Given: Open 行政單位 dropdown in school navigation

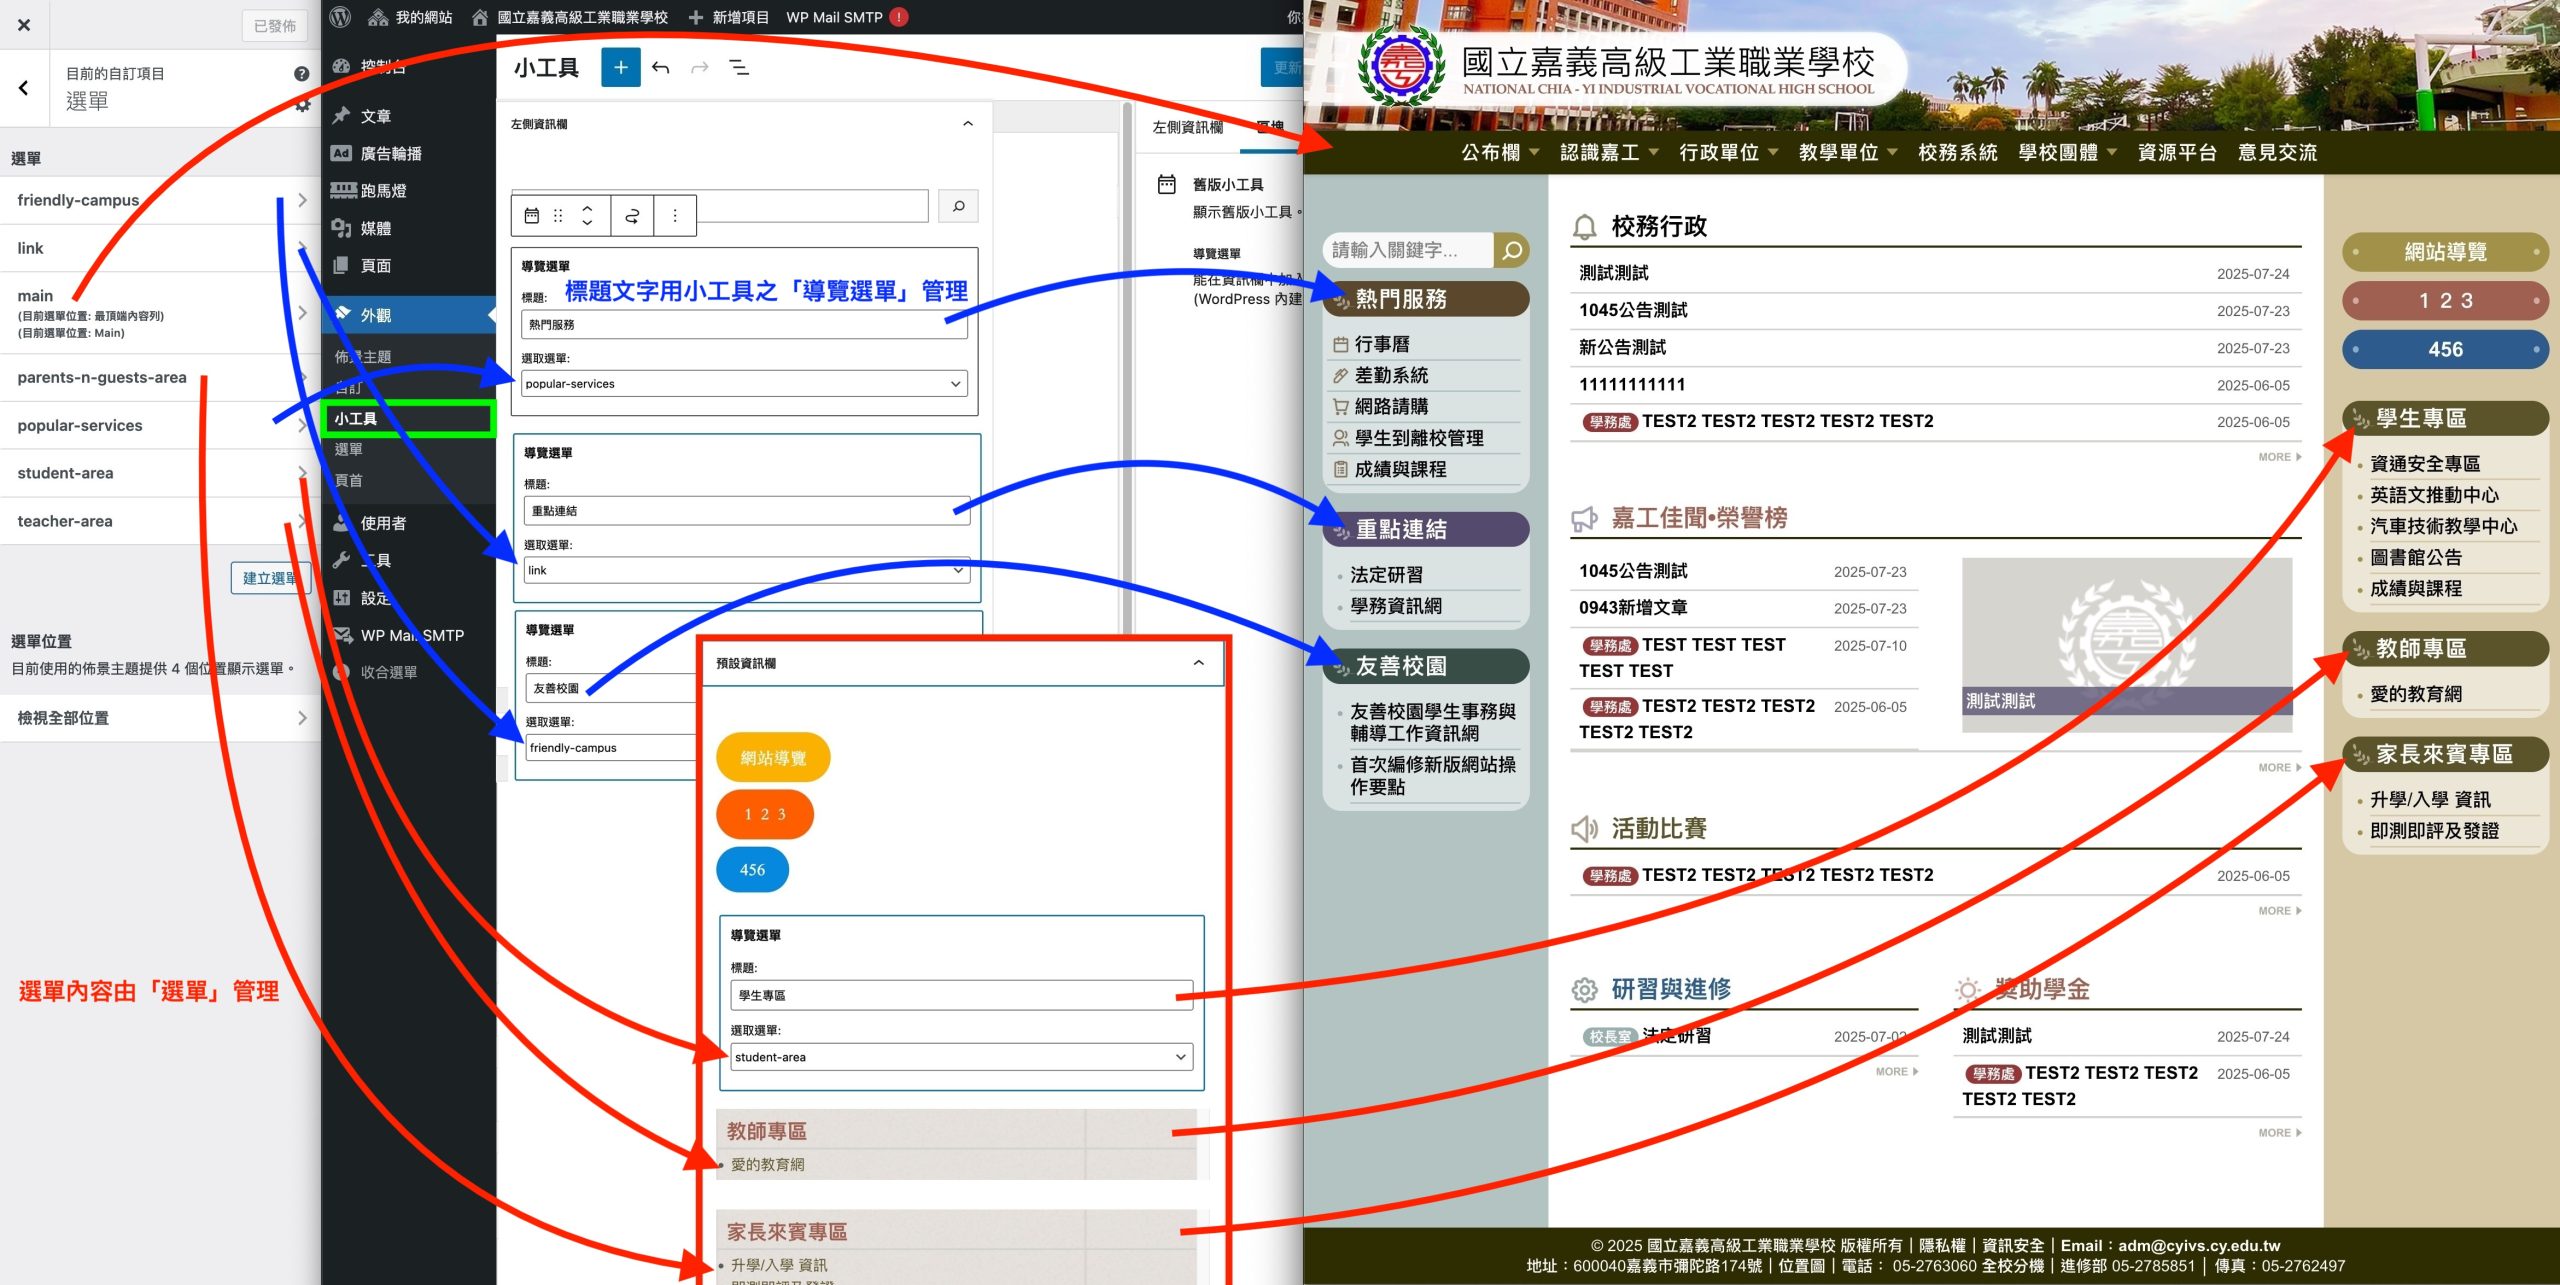Looking at the screenshot, I should [x=1728, y=153].
